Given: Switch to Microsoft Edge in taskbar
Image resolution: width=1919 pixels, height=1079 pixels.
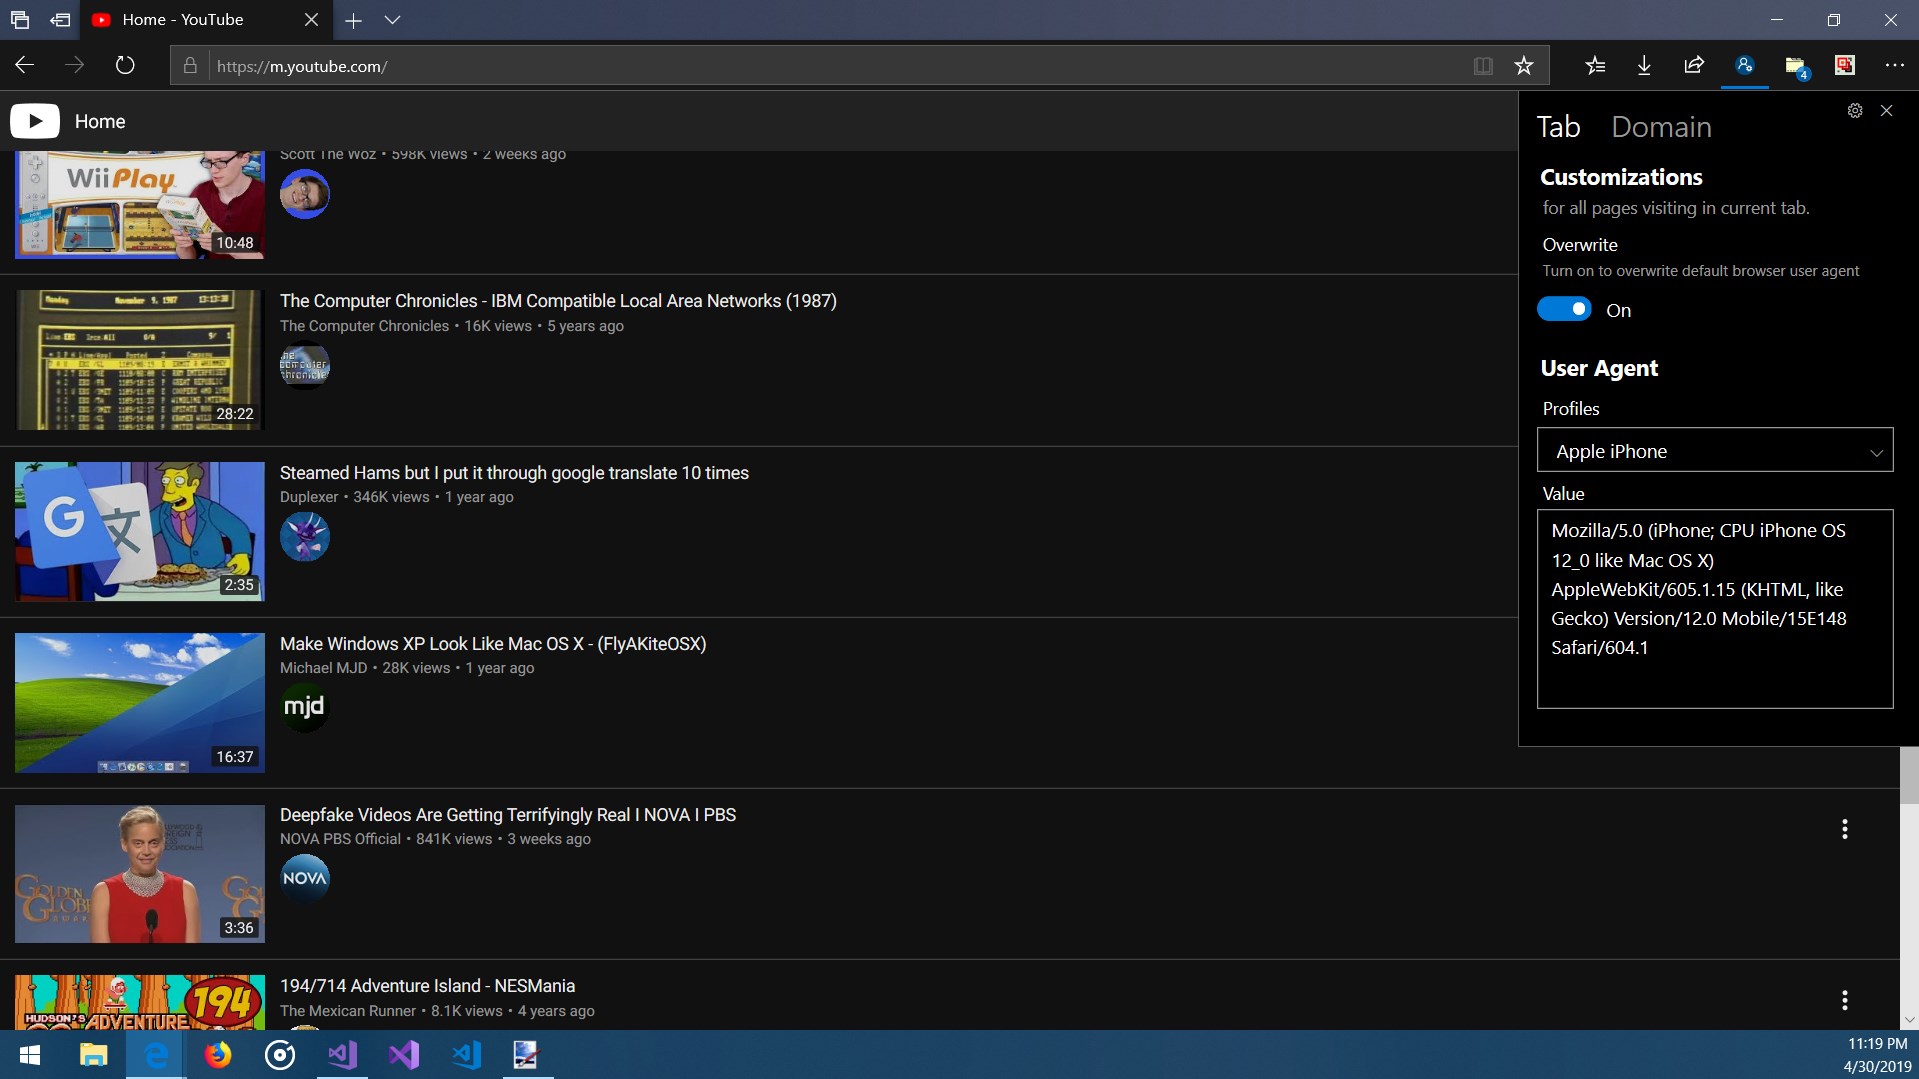Looking at the screenshot, I should tap(155, 1055).
